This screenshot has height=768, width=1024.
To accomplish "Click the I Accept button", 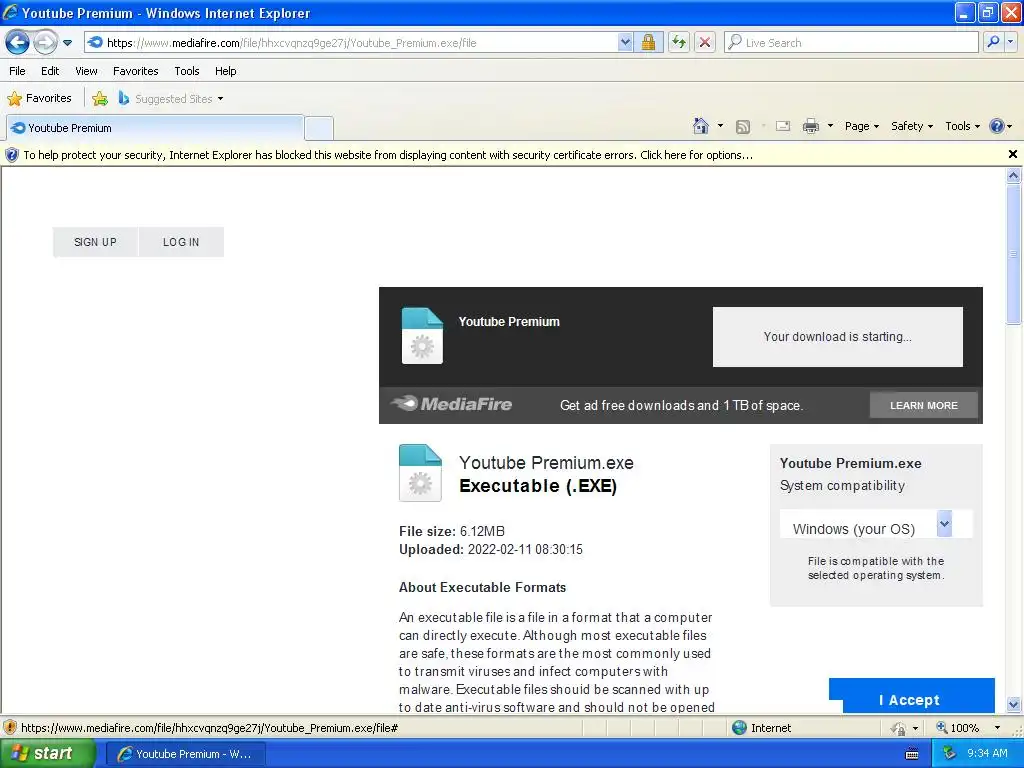I will pos(912,696).
